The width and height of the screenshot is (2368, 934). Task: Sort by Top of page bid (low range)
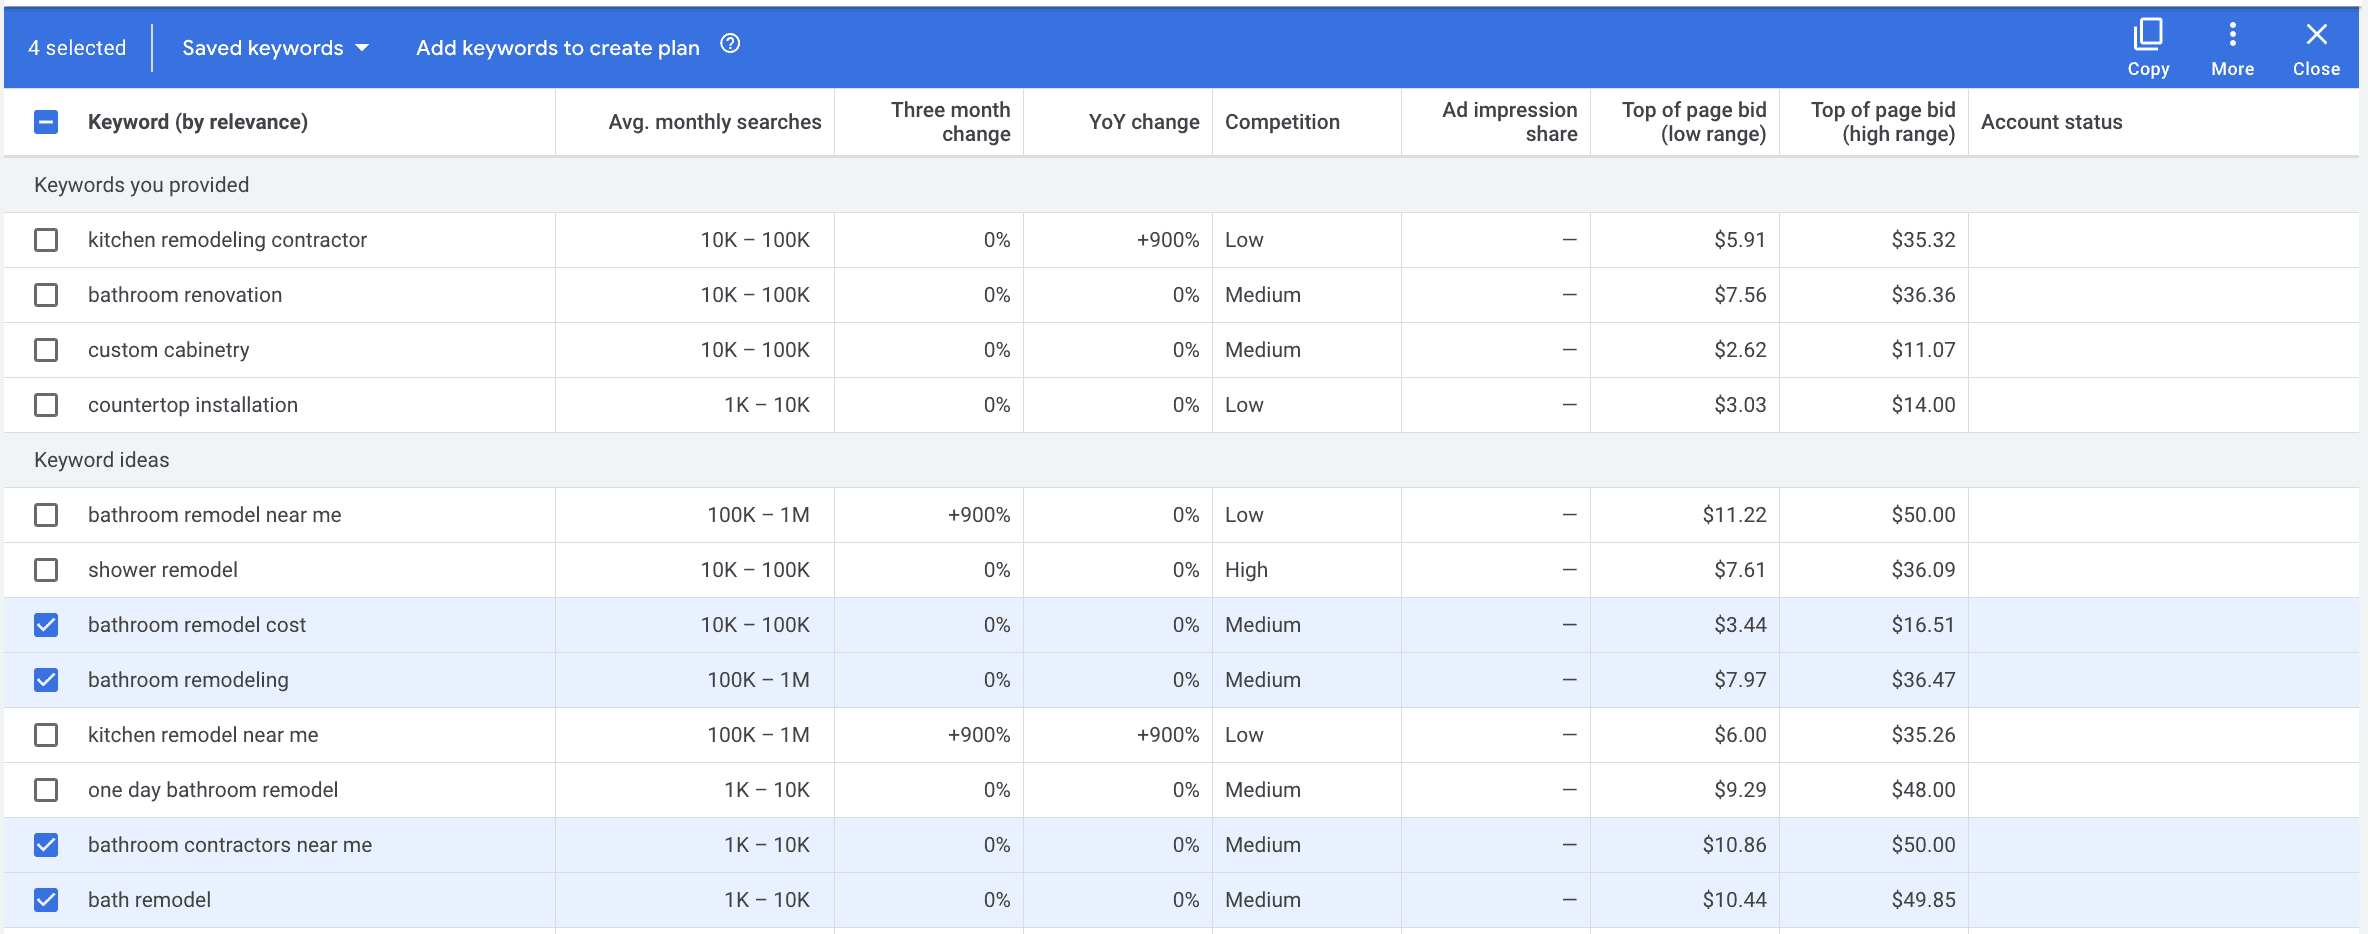click(x=1694, y=122)
